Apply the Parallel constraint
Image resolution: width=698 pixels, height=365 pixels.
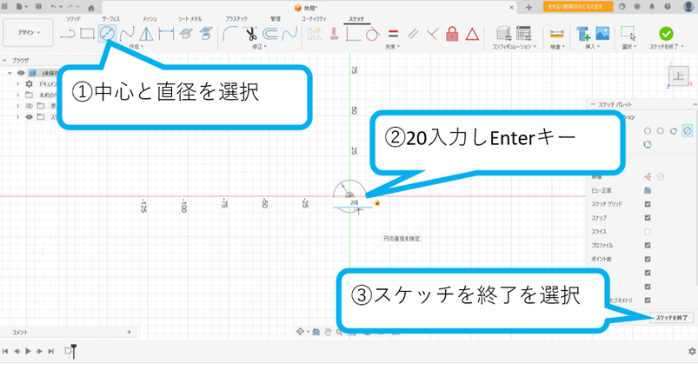pyautogui.click(x=413, y=34)
